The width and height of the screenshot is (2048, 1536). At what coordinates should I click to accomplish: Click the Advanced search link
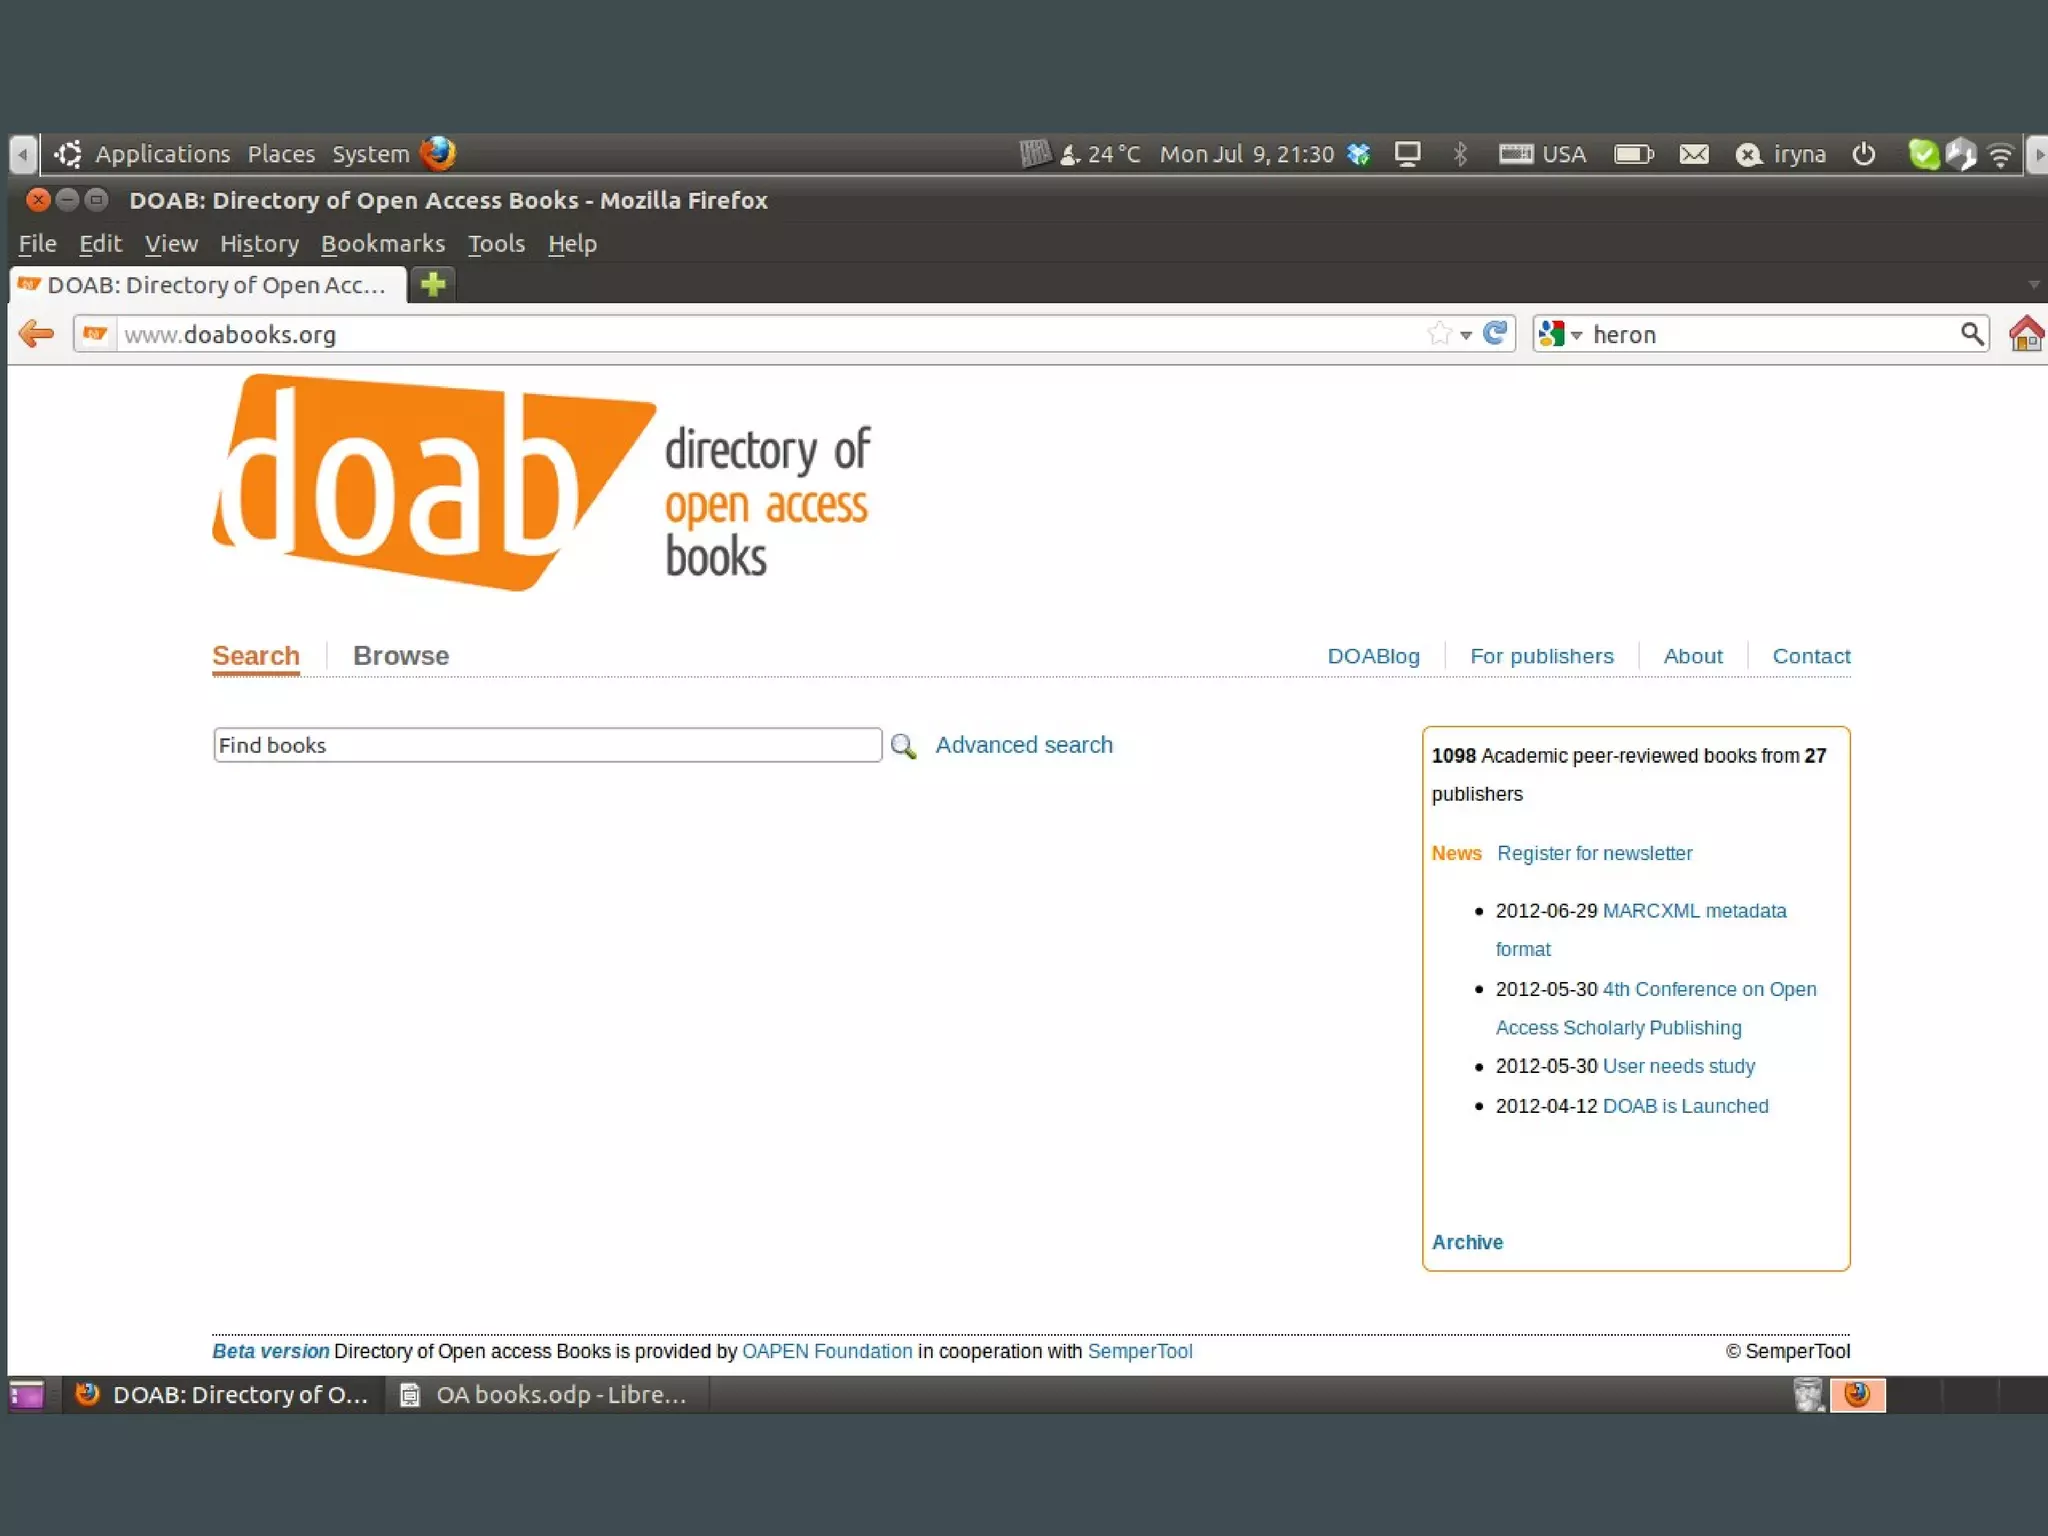pos(1023,745)
